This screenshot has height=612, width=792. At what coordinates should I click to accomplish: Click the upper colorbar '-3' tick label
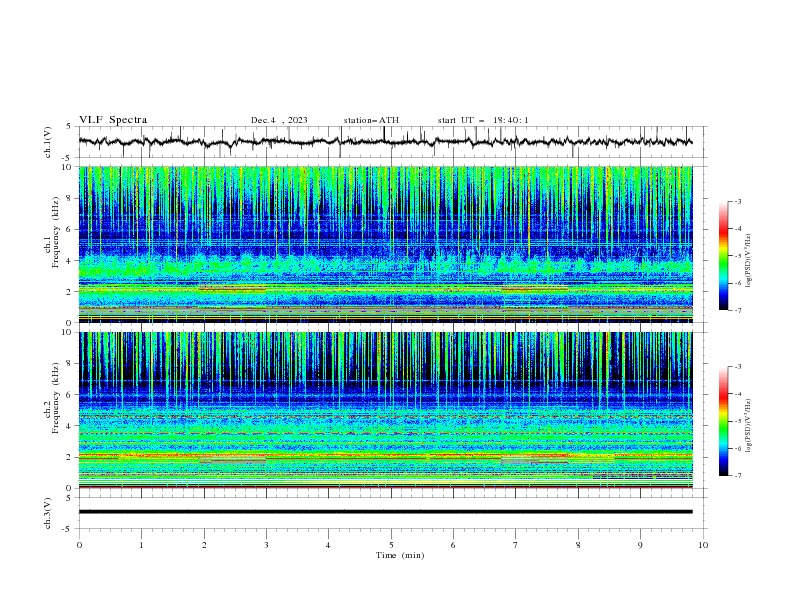(x=737, y=201)
